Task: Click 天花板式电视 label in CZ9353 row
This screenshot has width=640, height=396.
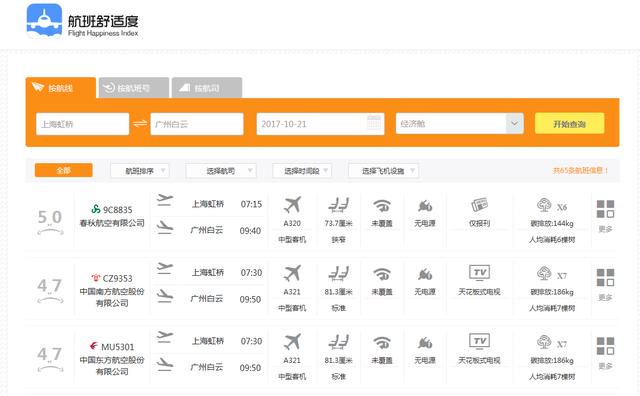Action: [480, 292]
